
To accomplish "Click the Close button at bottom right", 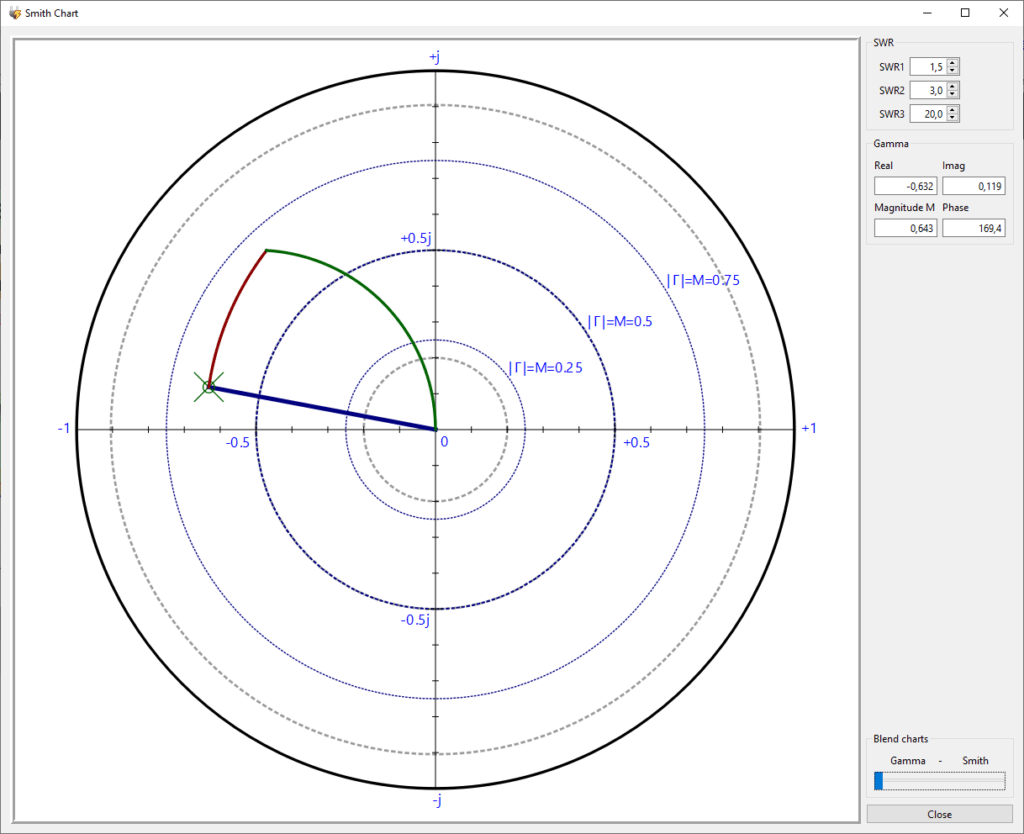I will (x=940, y=814).
